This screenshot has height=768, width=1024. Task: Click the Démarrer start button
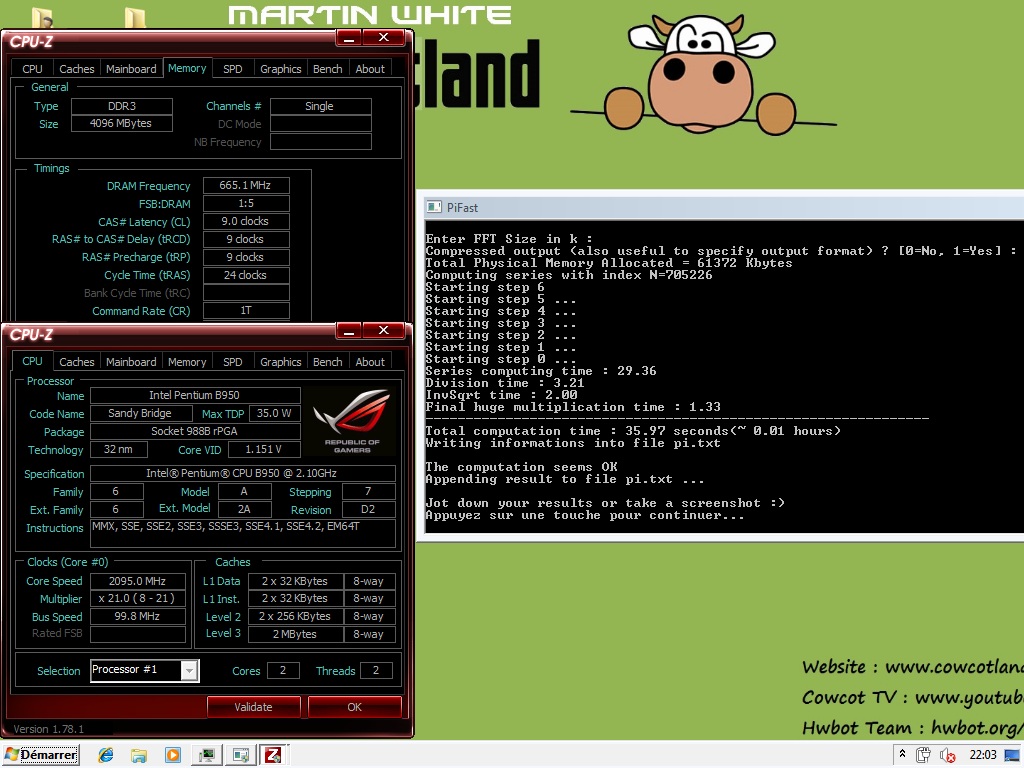pyautogui.click(x=40, y=755)
